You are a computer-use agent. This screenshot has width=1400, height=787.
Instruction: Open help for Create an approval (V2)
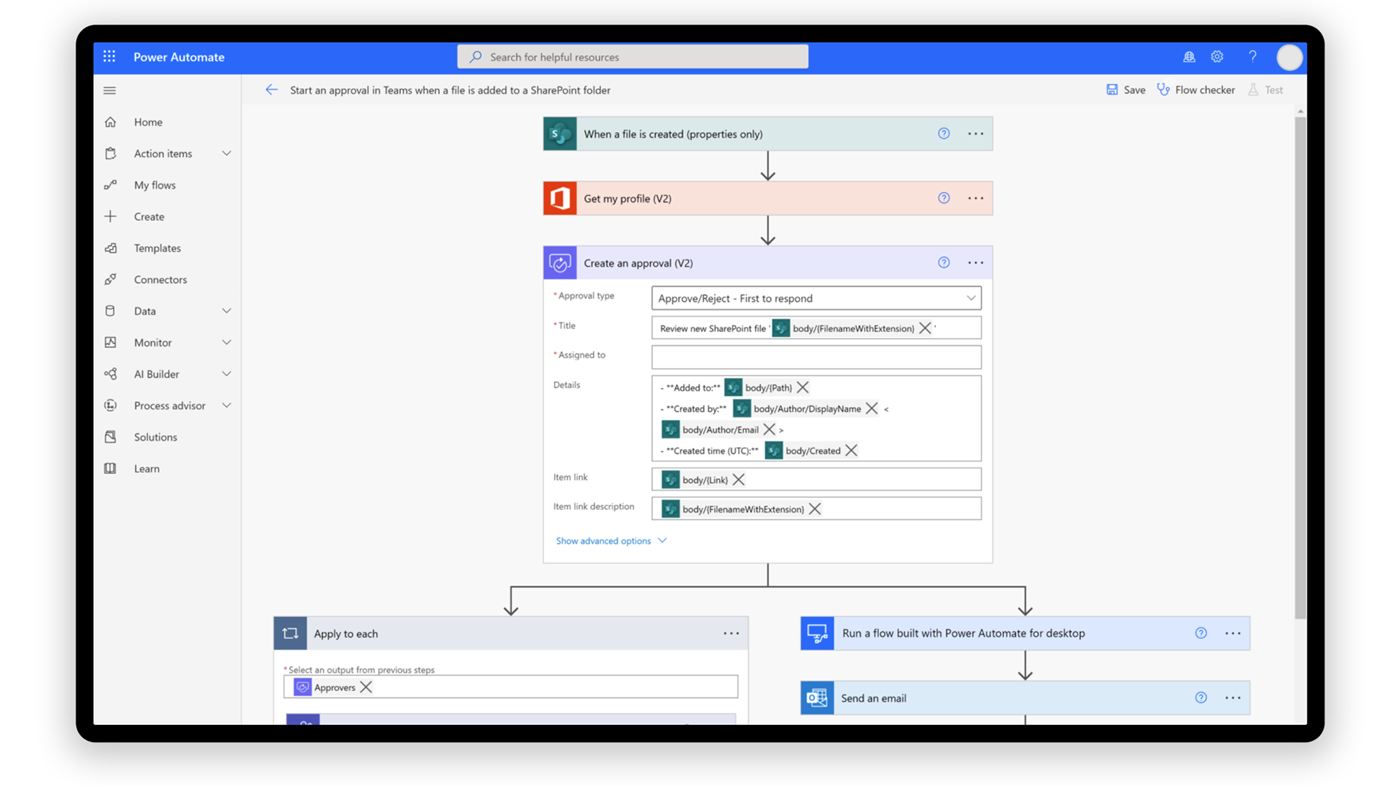tap(944, 263)
